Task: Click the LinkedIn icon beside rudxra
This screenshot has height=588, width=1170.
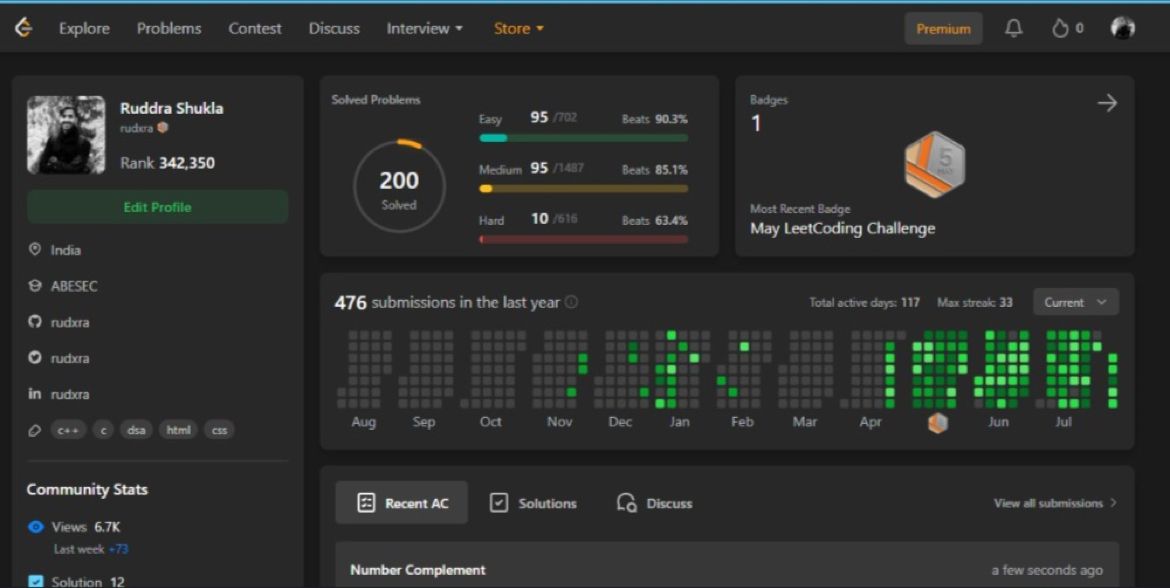Action: click(x=34, y=393)
